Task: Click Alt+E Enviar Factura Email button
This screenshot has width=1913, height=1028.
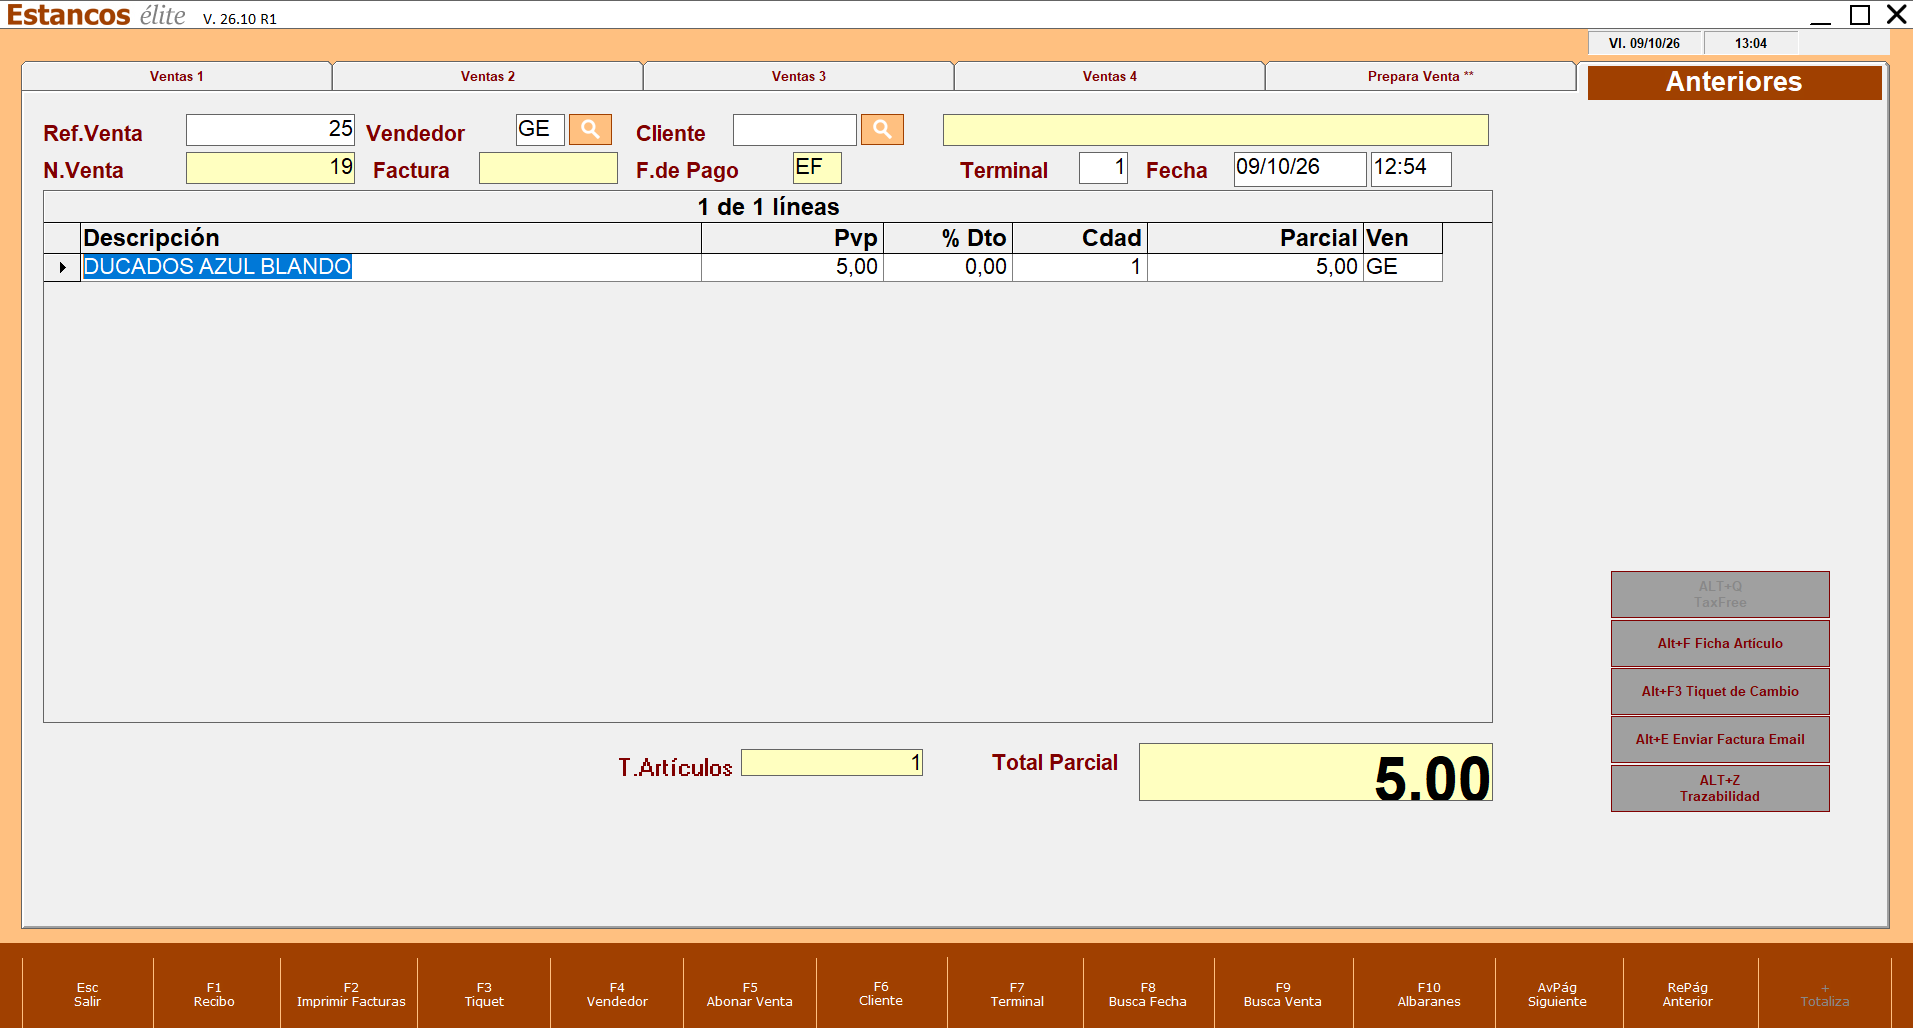Action: tap(1720, 739)
